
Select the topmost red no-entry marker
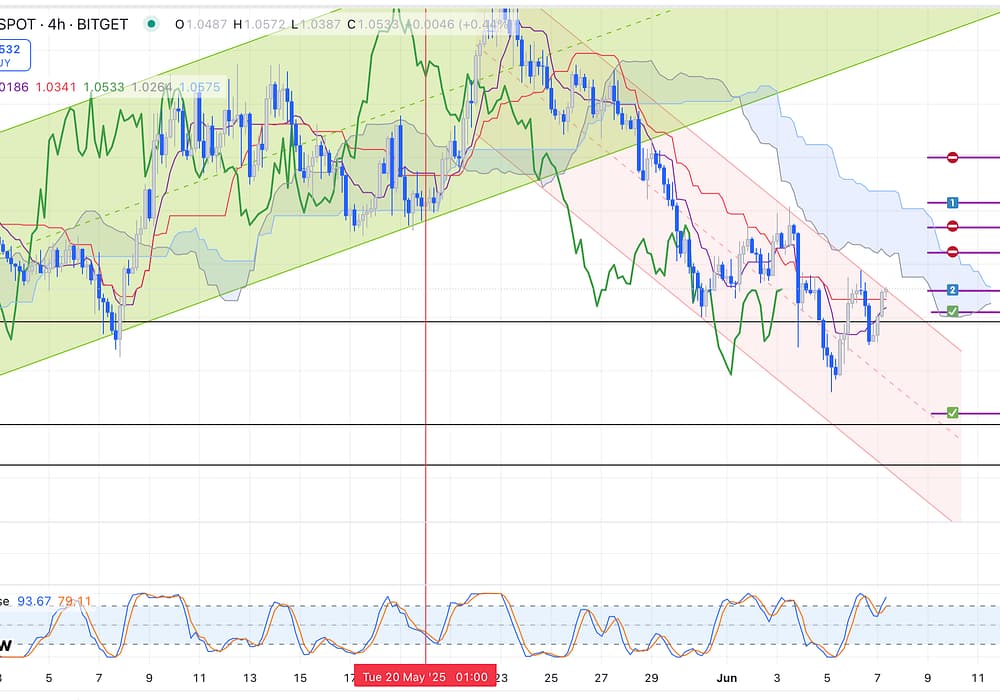pyautogui.click(x=953, y=158)
